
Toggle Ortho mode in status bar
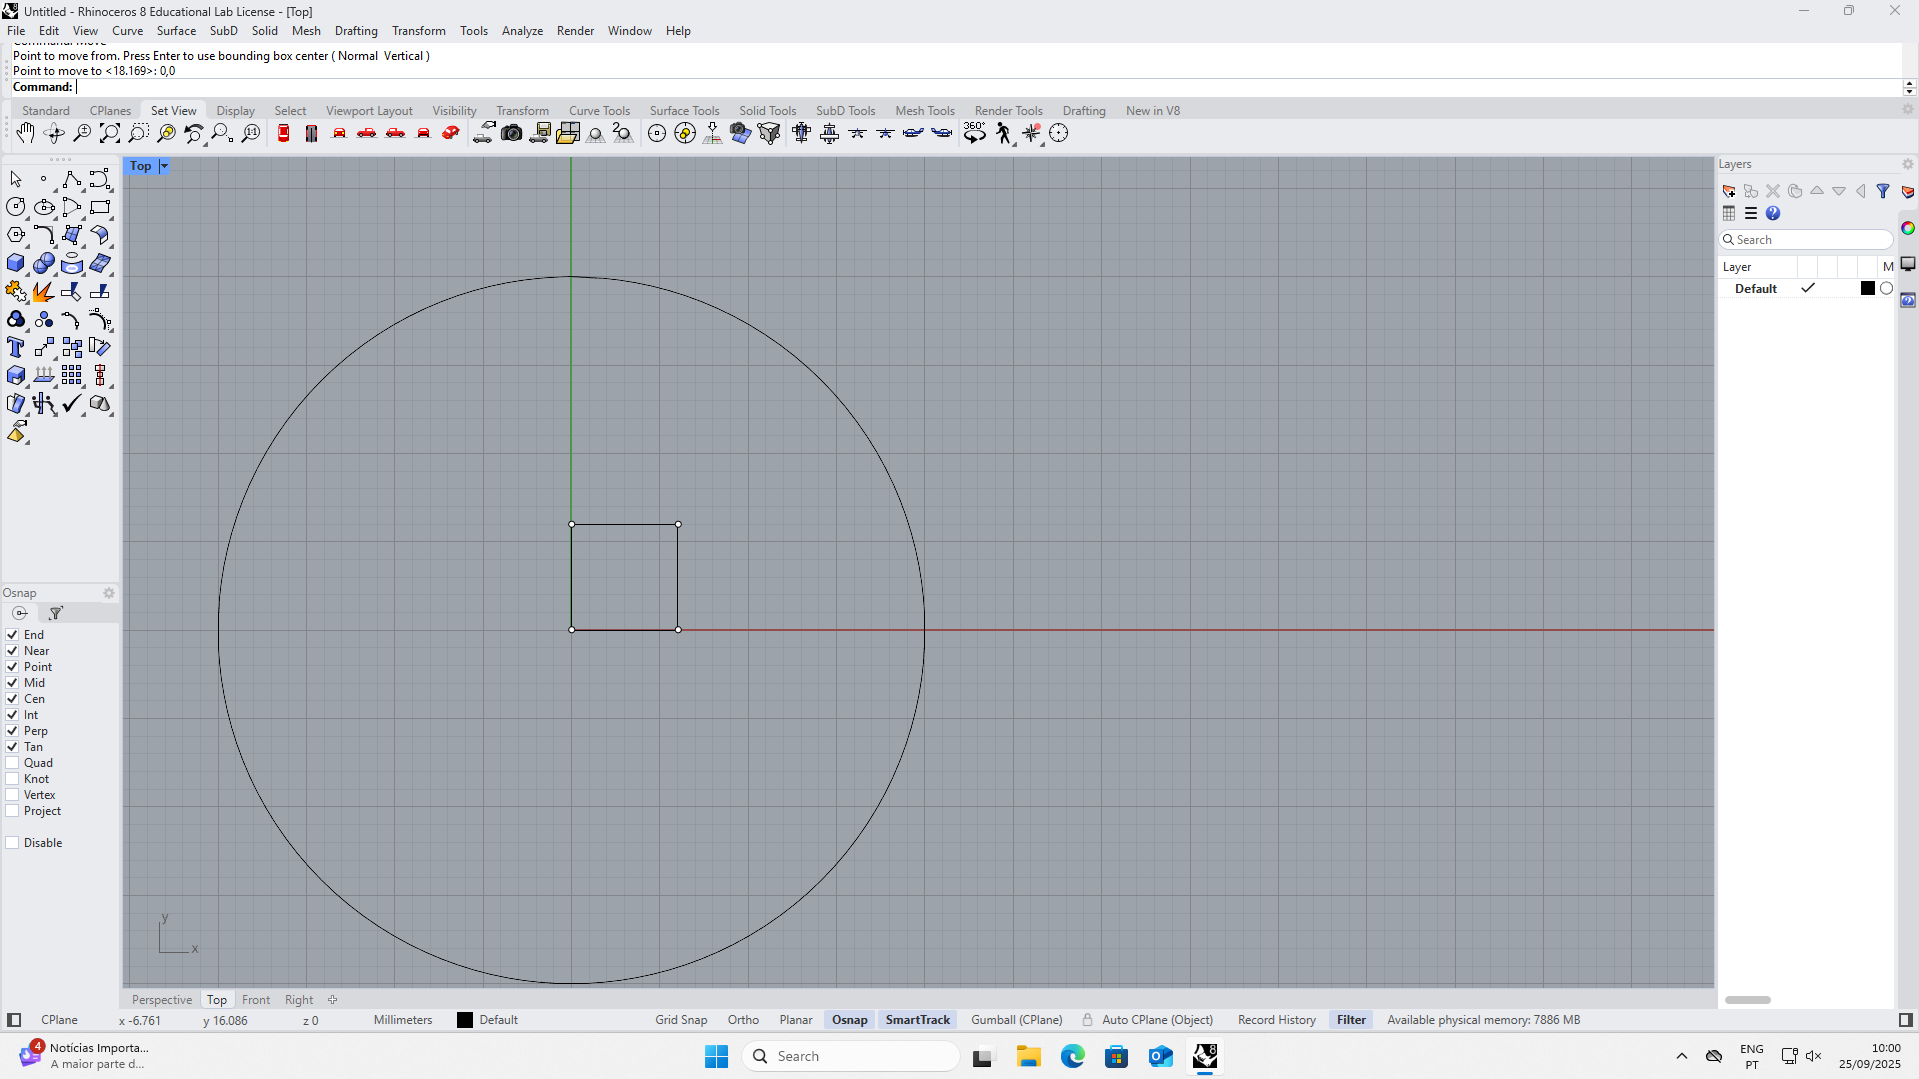(743, 1019)
